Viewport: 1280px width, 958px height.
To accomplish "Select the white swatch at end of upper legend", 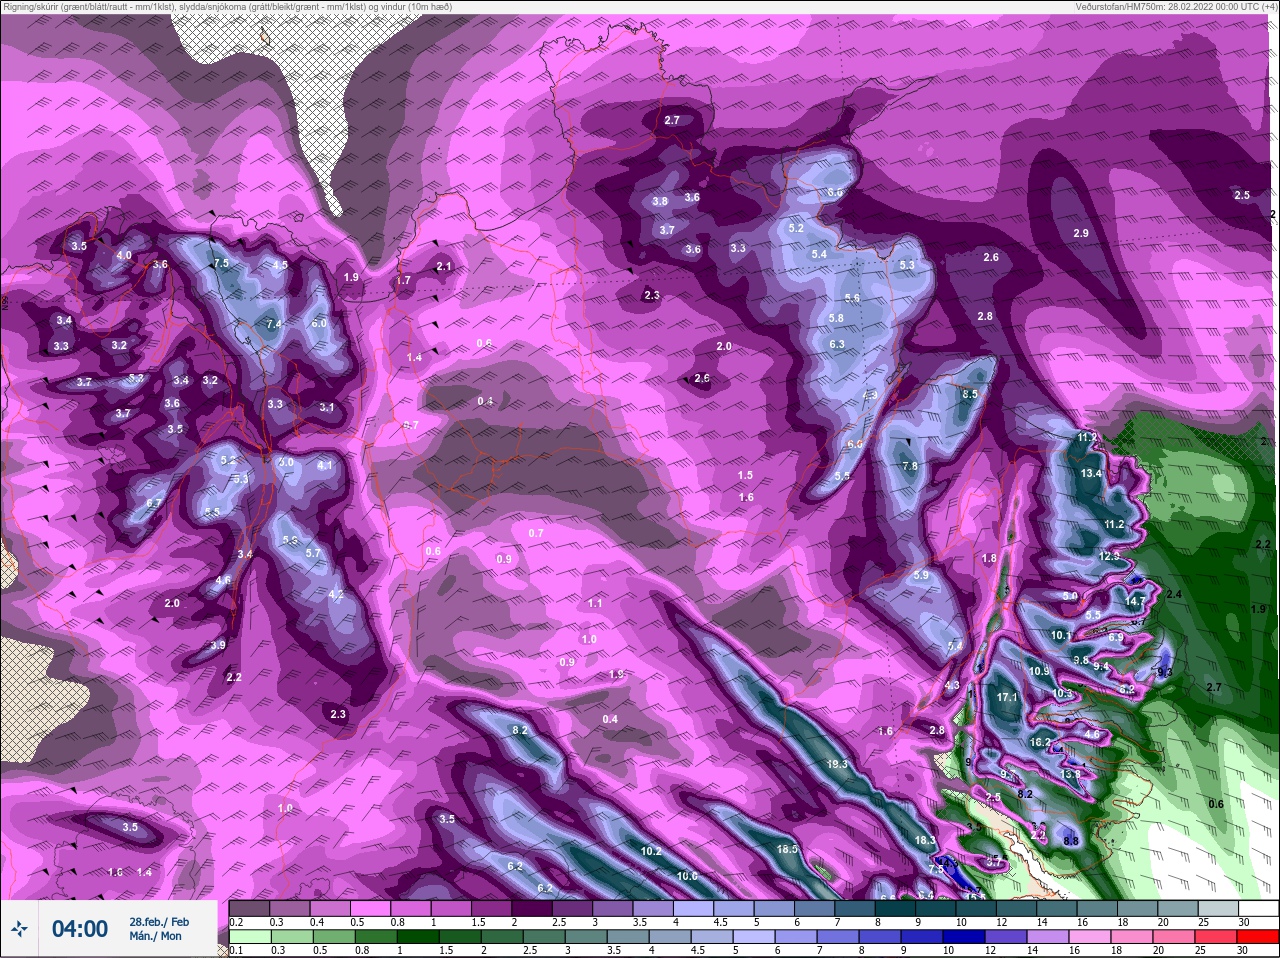I will click(1261, 908).
